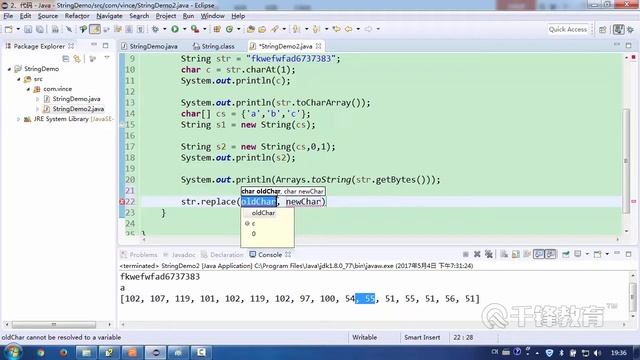This screenshot has height=360, width=640.
Task: Collapse the src folder node
Action: (19, 79)
